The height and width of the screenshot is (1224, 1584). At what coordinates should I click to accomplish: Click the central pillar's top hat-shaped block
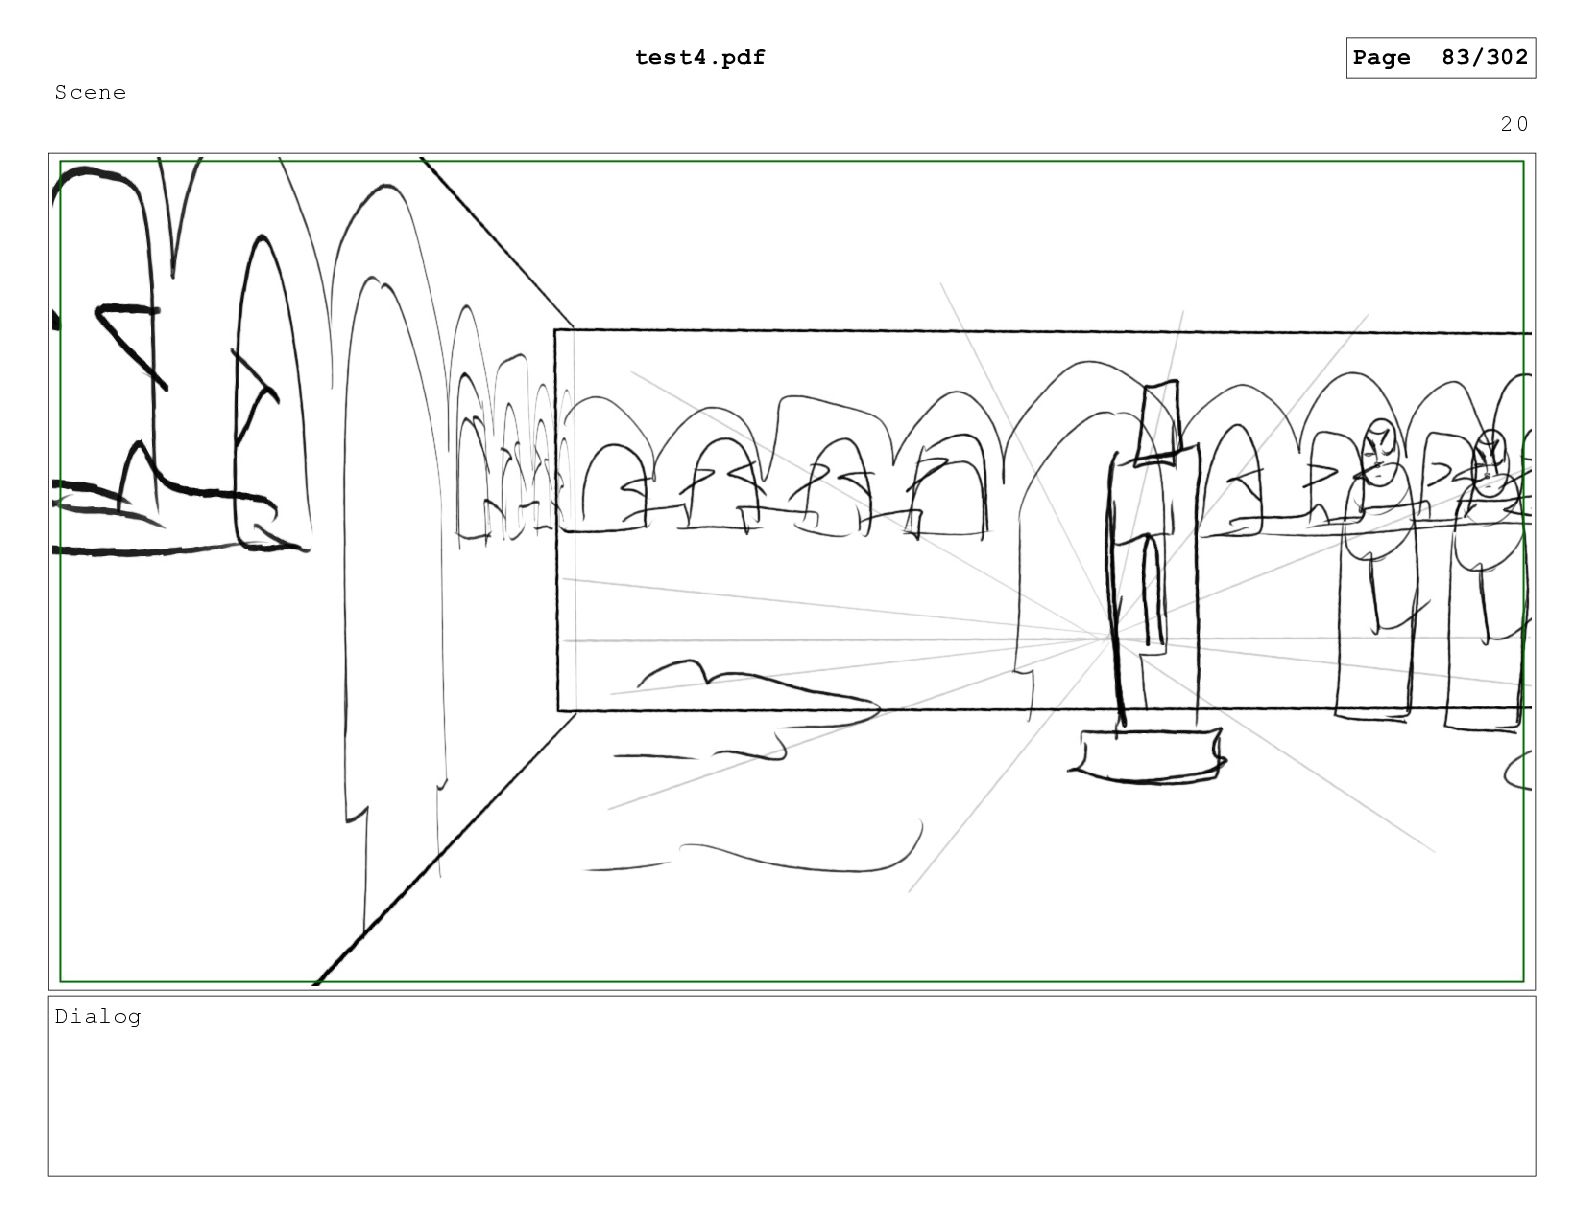click(x=1159, y=420)
